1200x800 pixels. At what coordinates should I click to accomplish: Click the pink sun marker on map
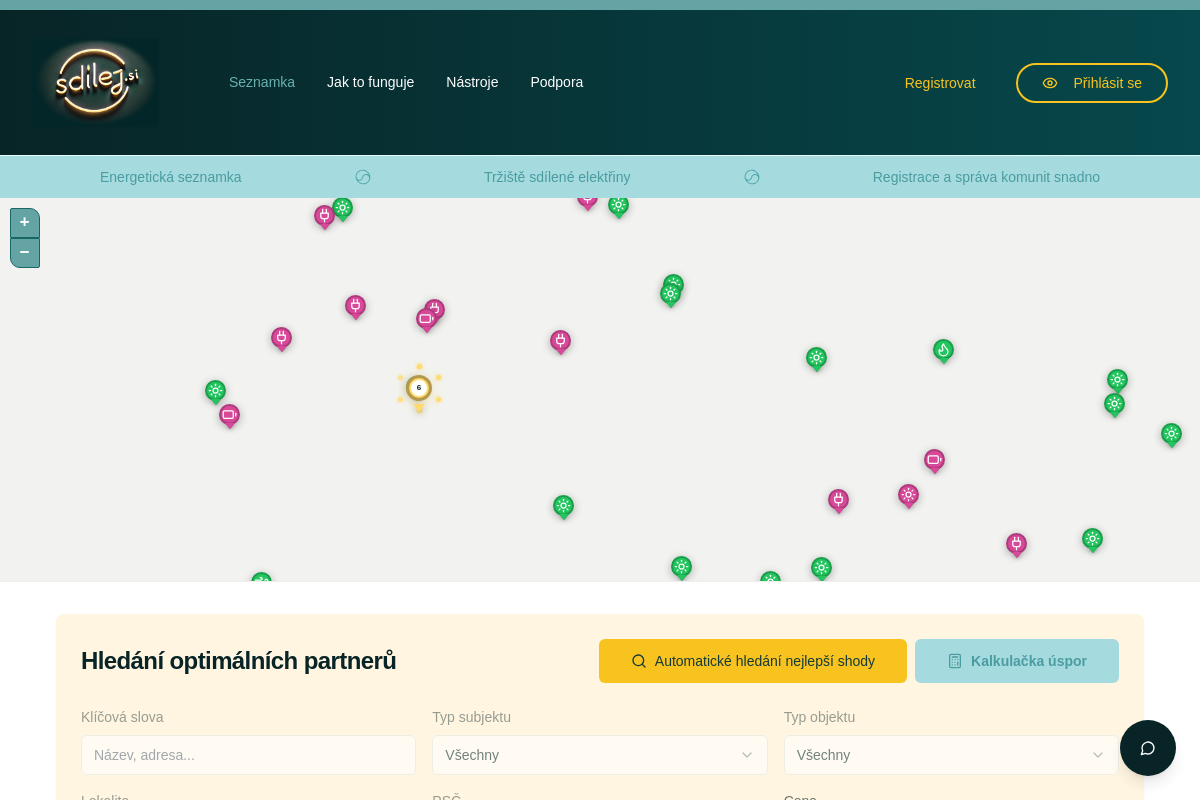click(x=908, y=495)
